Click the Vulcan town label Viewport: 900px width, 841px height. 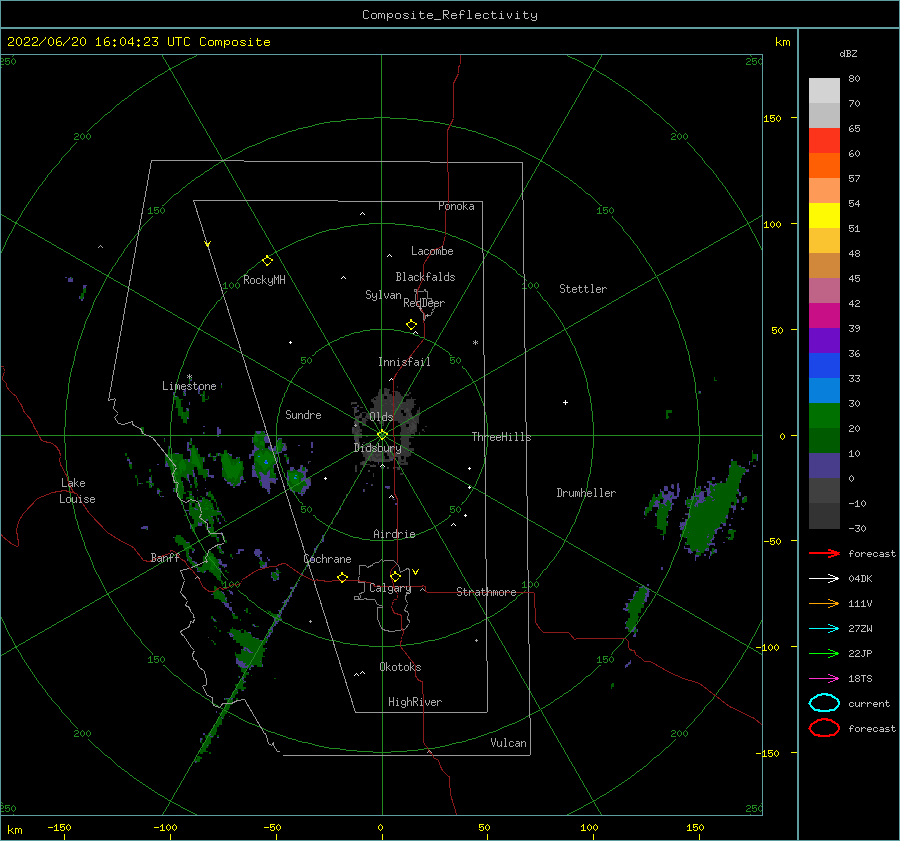(508, 743)
